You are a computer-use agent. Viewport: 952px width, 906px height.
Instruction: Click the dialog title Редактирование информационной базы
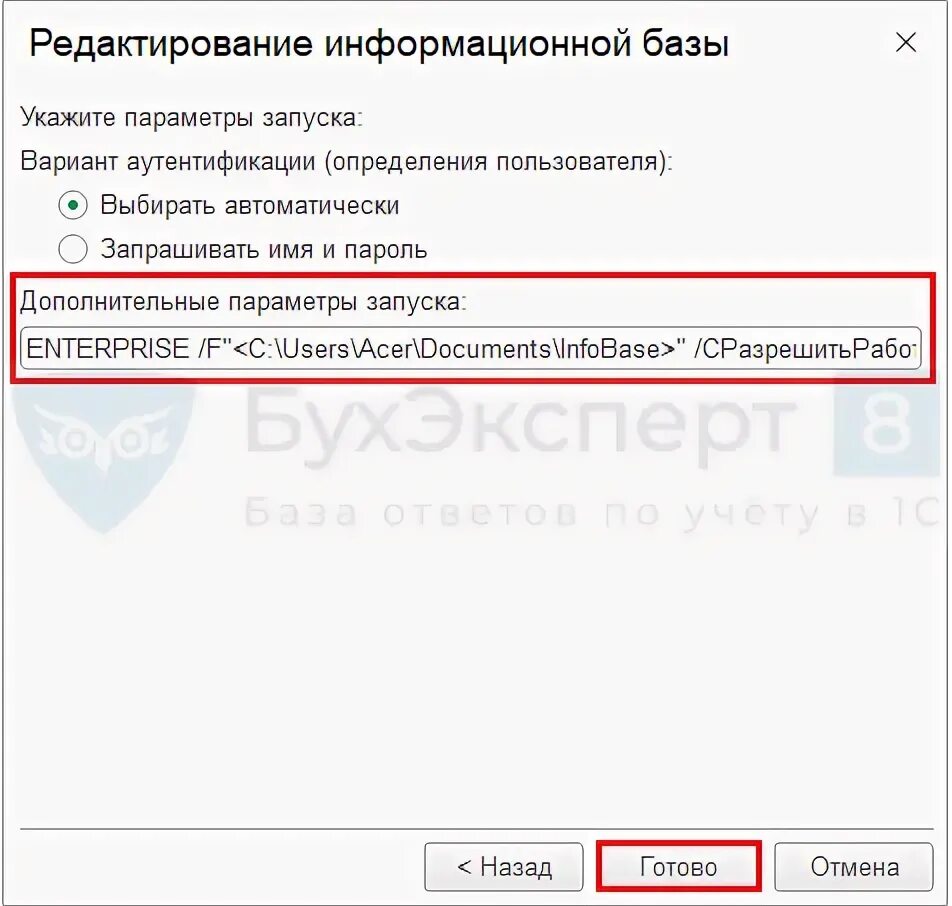click(379, 44)
